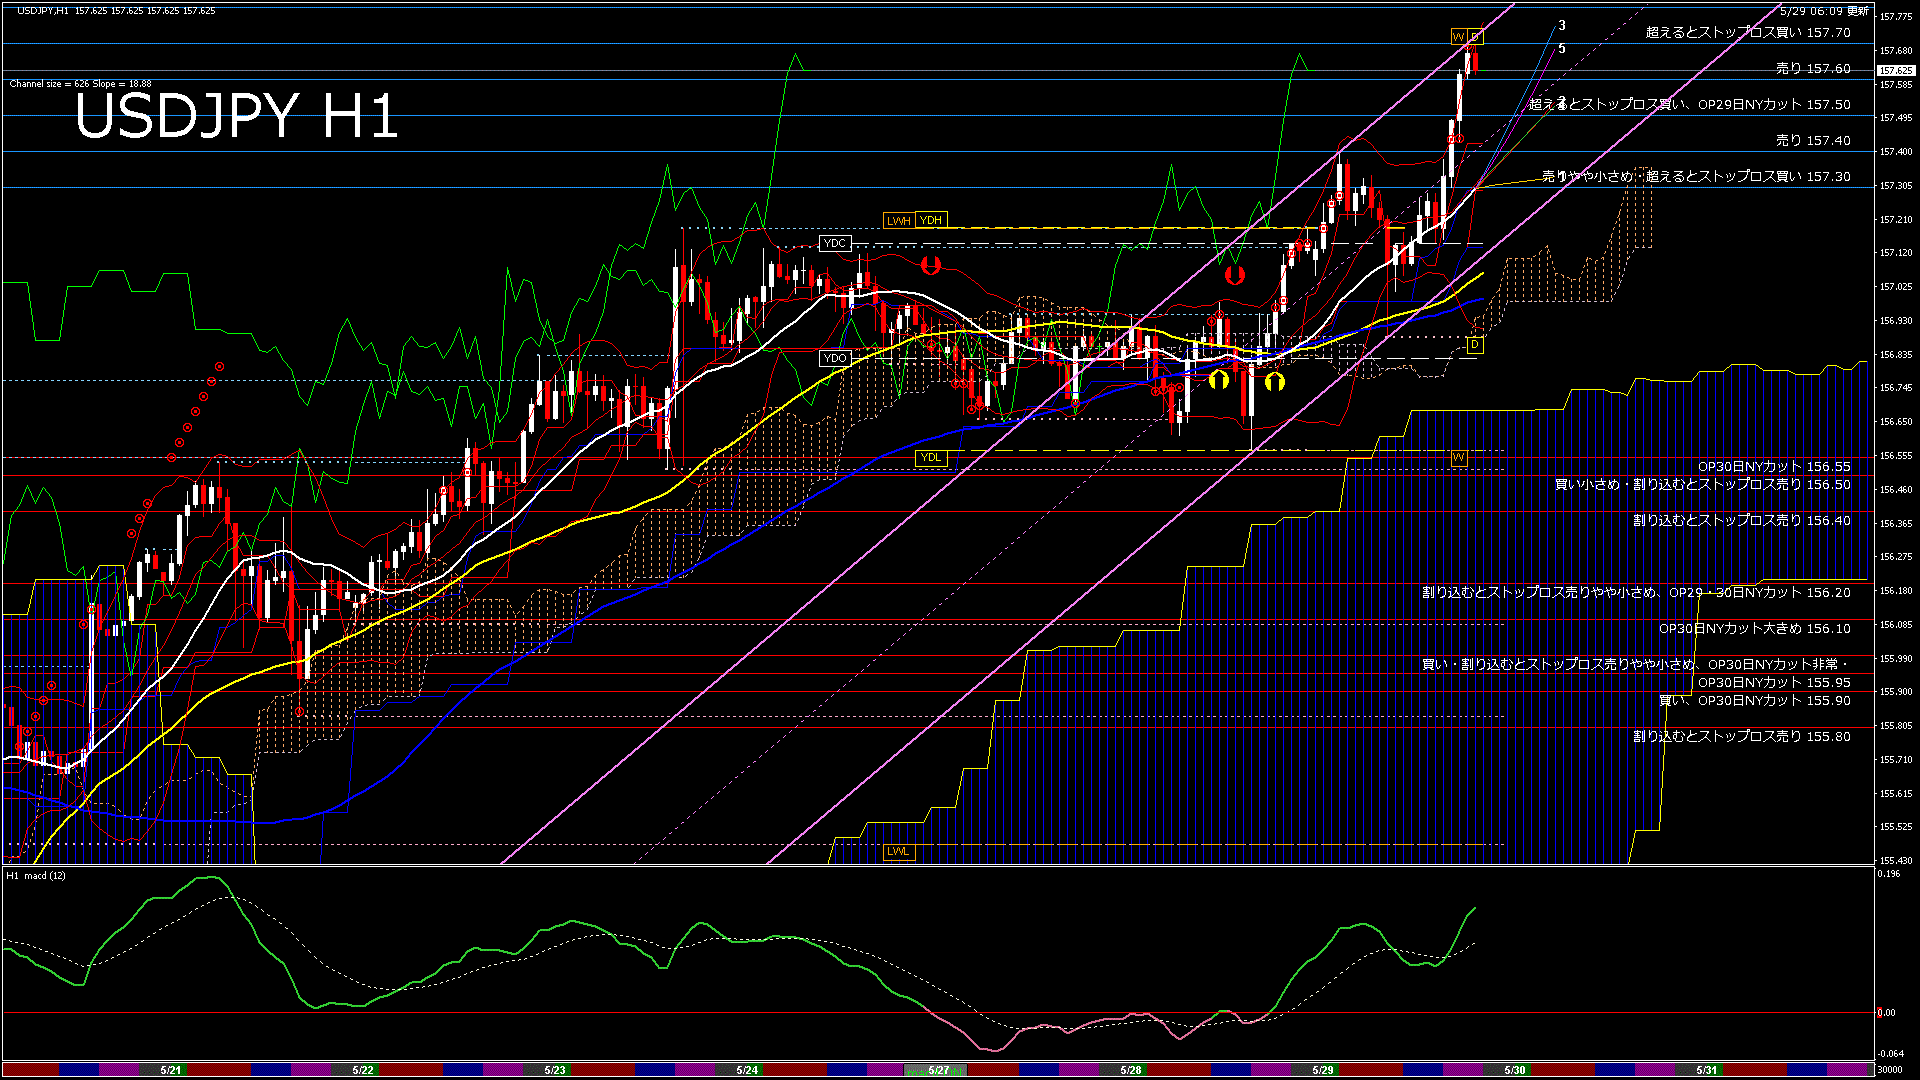Viewport: 1920px width, 1080px height.
Task: Click the 'OP30日NYカット 156.55' annotation
Action: coord(1774,467)
